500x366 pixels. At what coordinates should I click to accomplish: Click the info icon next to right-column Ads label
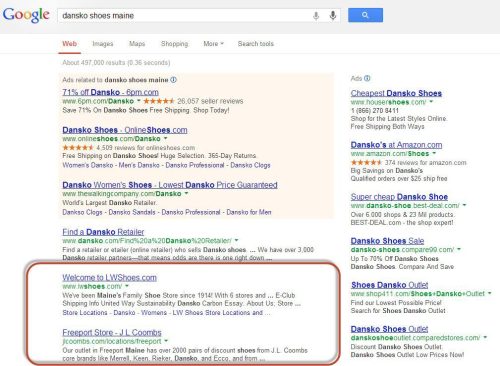point(367,78)
